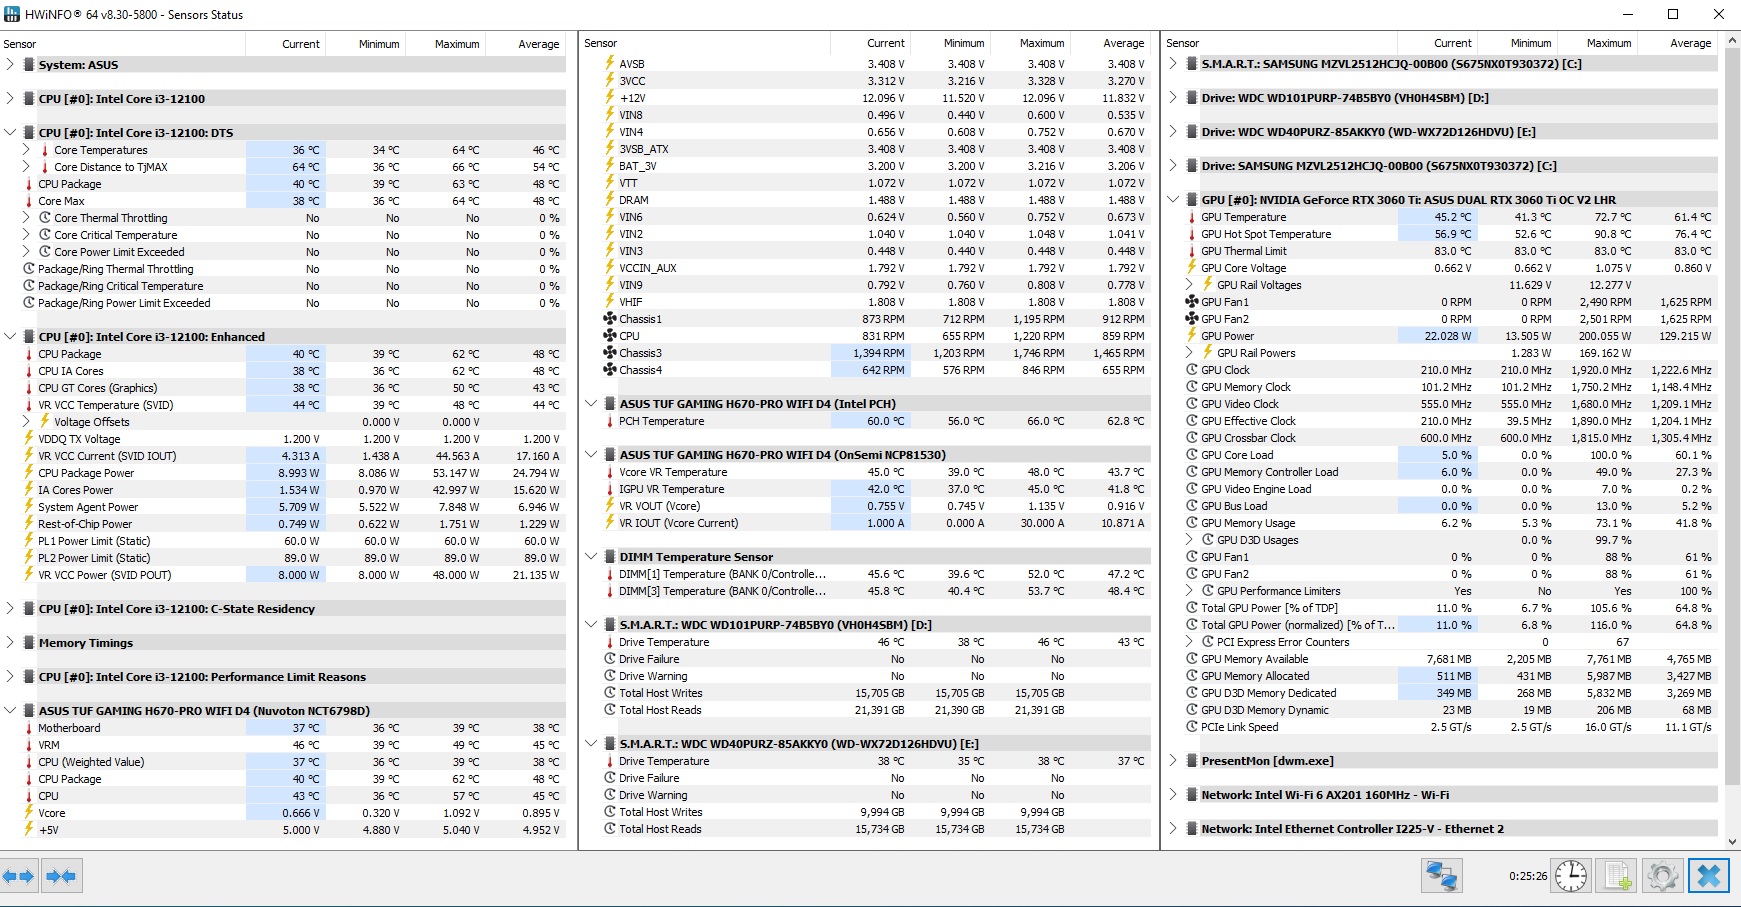Click the fan icon beside Chassis1
This screenshot has height=907, width=1741.
610,319
